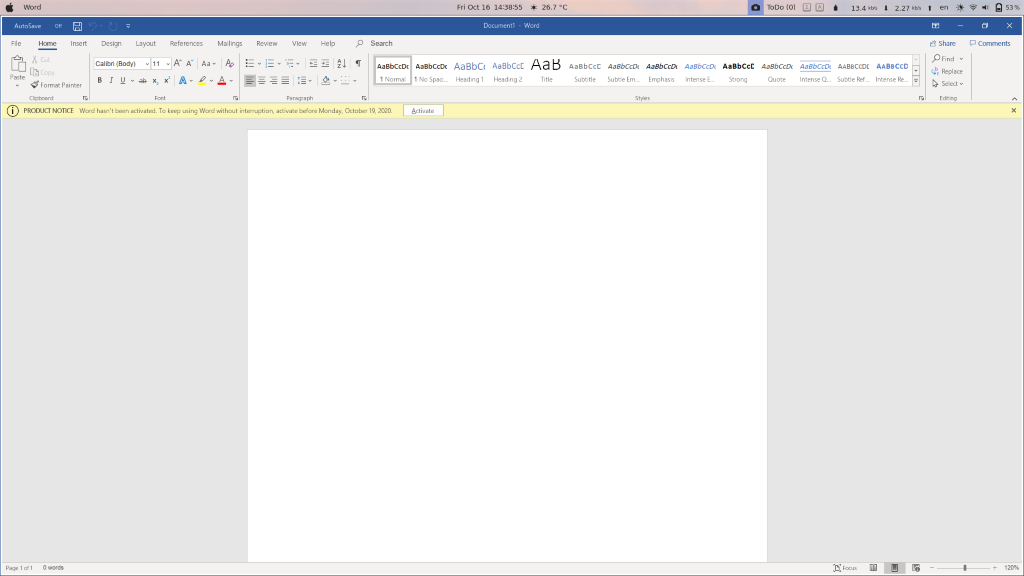1024x576 pixels.
Task: Open the File tab
Action: point(16,44)
